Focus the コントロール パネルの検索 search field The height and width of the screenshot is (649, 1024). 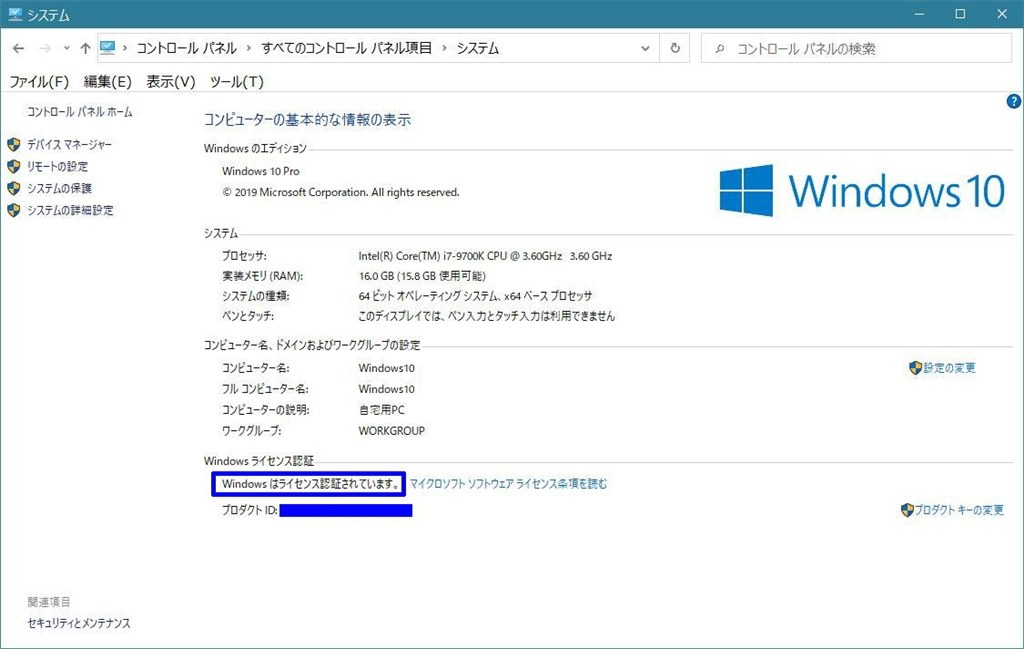click(856, 48)
